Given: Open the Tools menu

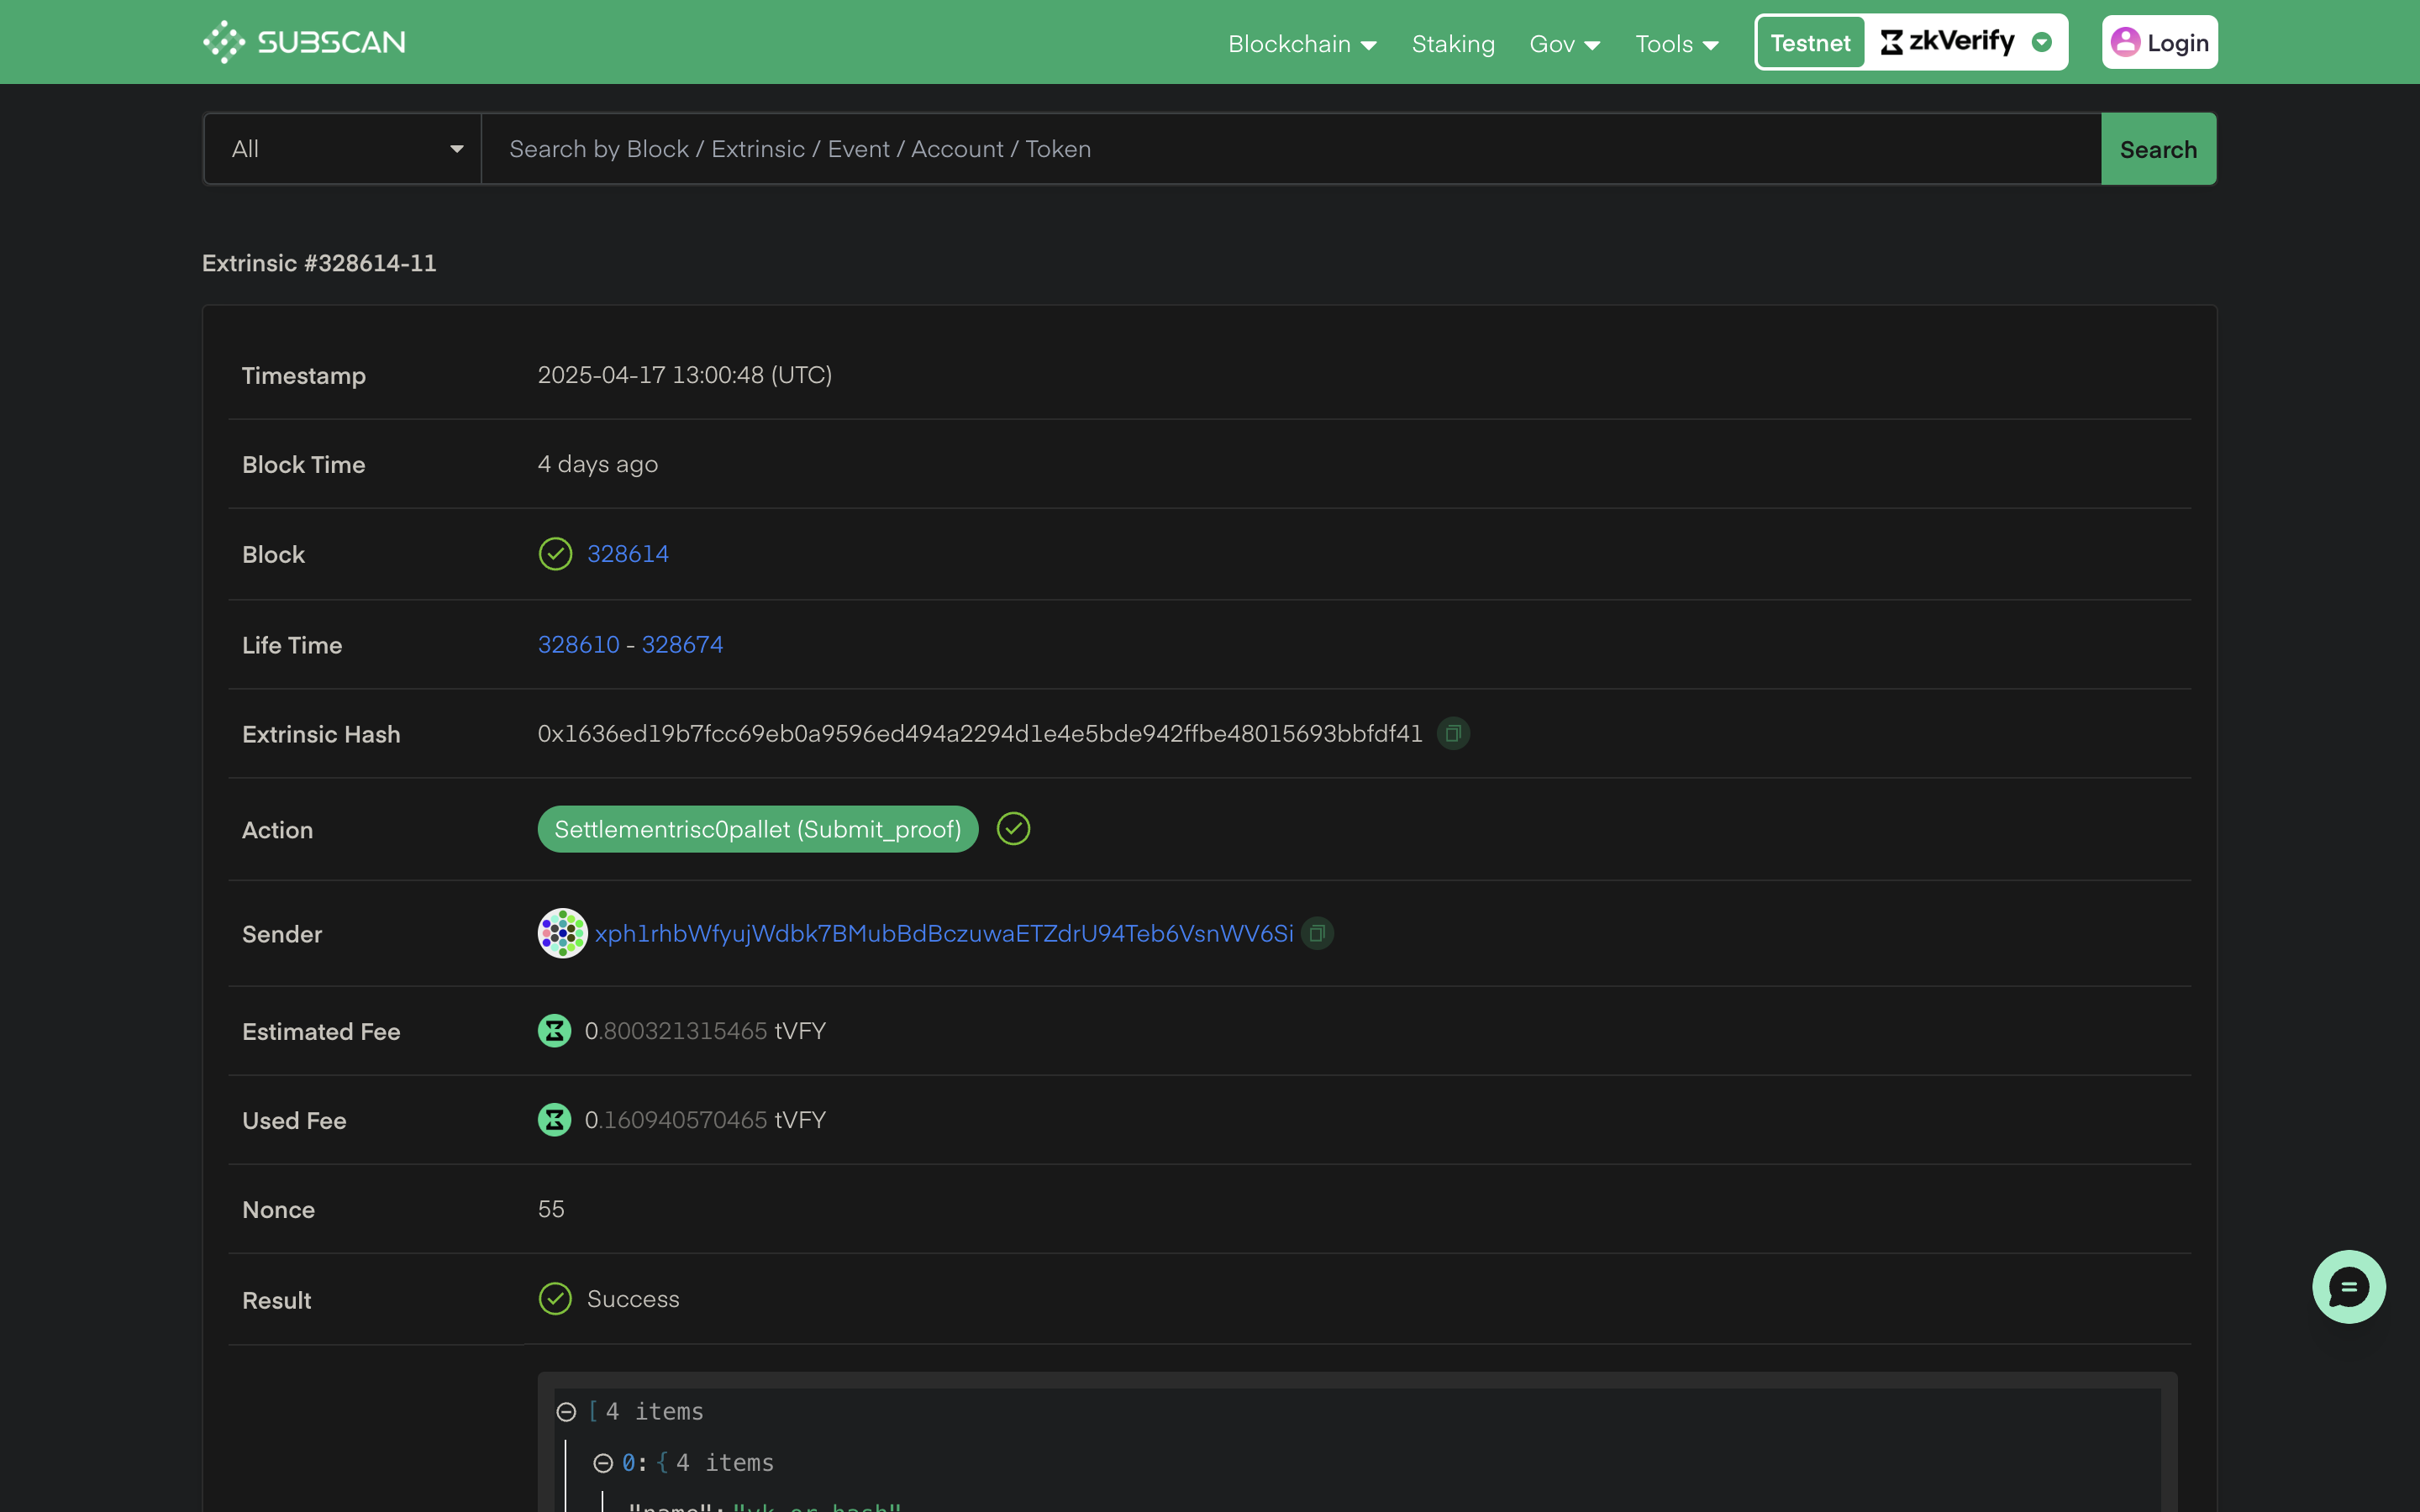Looking at the screenshot, I should coord(1676,44).
